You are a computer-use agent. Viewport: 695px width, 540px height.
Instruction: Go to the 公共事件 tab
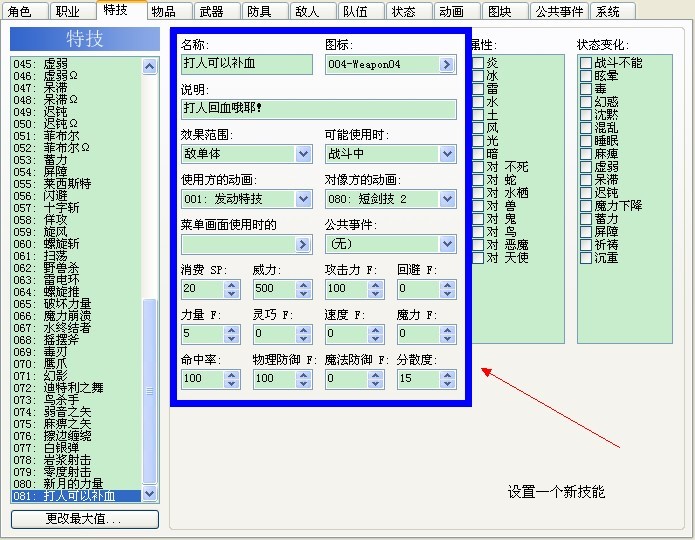[x=559, y=11]
